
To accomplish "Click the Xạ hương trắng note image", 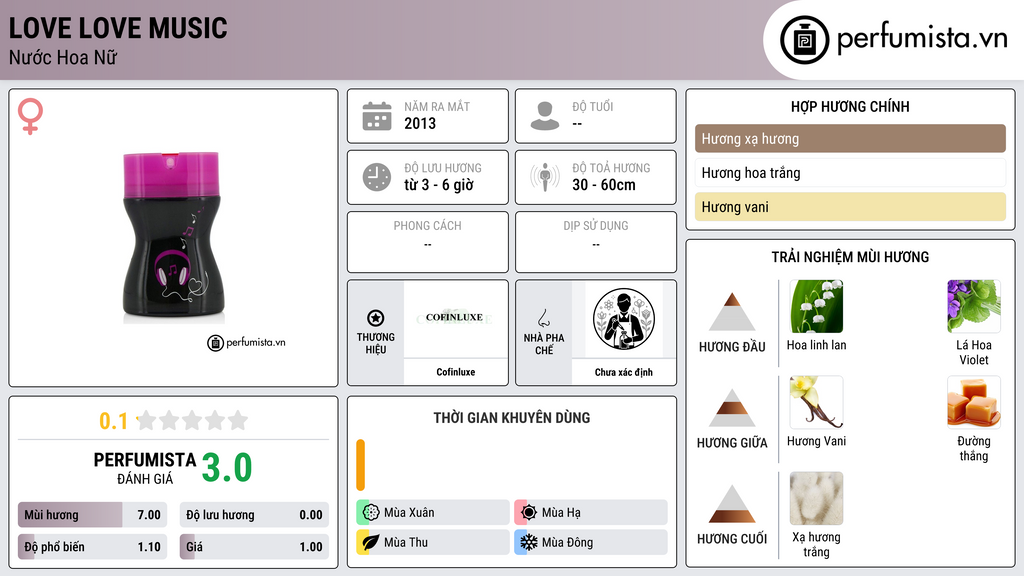I will (816, 498).
